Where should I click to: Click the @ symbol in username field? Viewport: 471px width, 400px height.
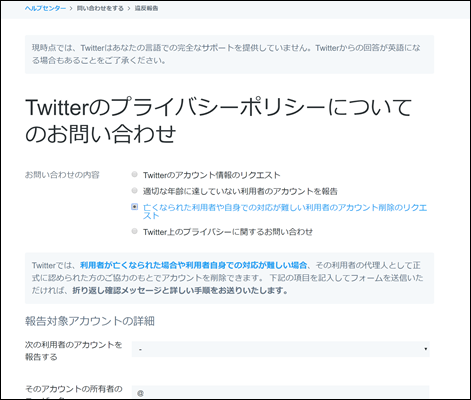140,393
